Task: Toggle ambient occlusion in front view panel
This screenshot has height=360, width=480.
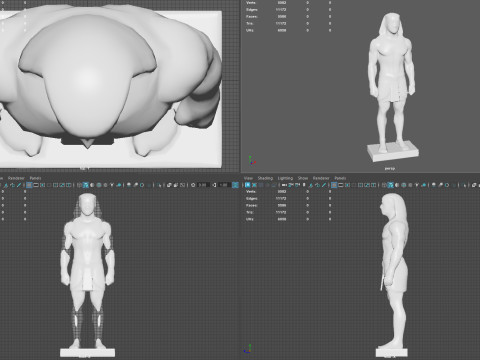Action: point(129,185)
